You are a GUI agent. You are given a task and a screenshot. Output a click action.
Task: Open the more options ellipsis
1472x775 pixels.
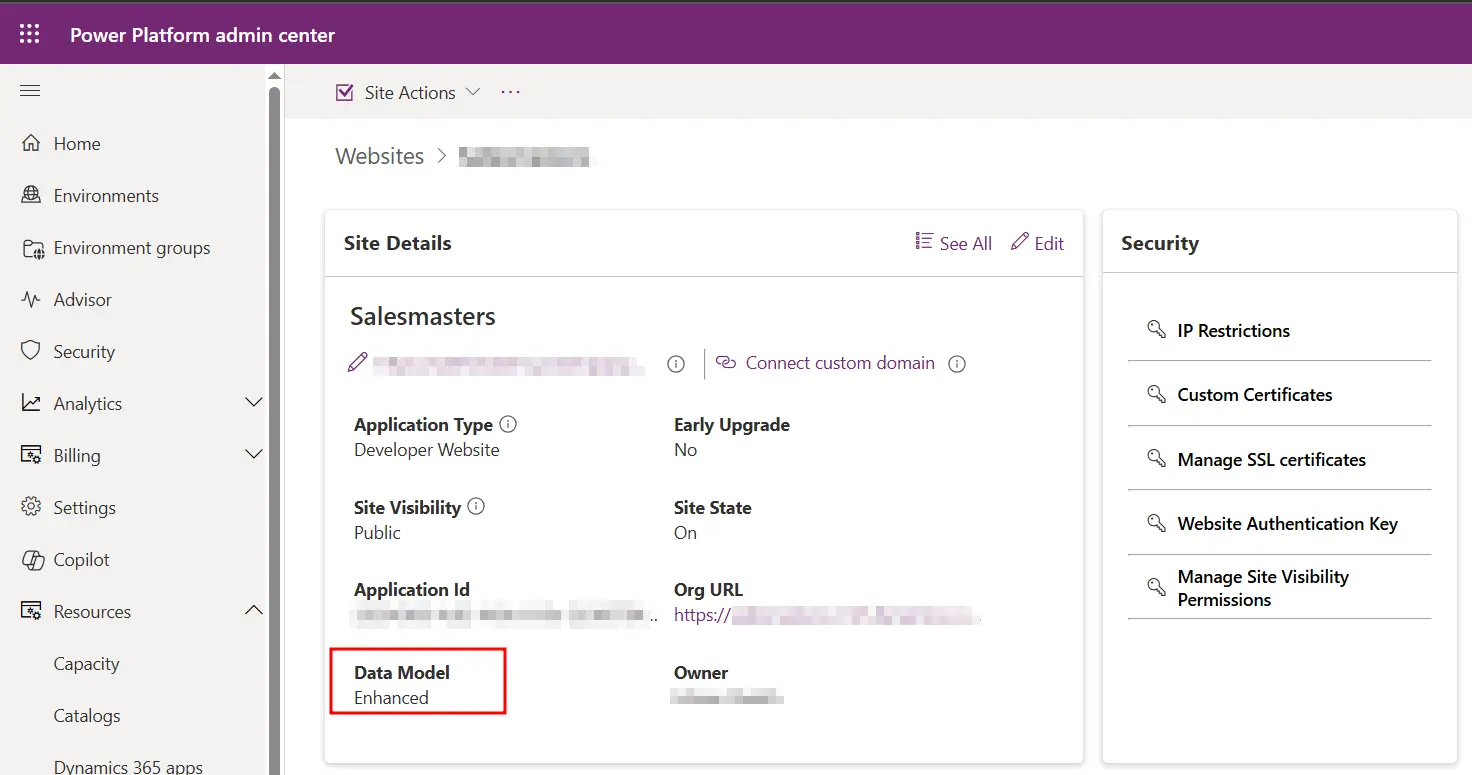511,92
